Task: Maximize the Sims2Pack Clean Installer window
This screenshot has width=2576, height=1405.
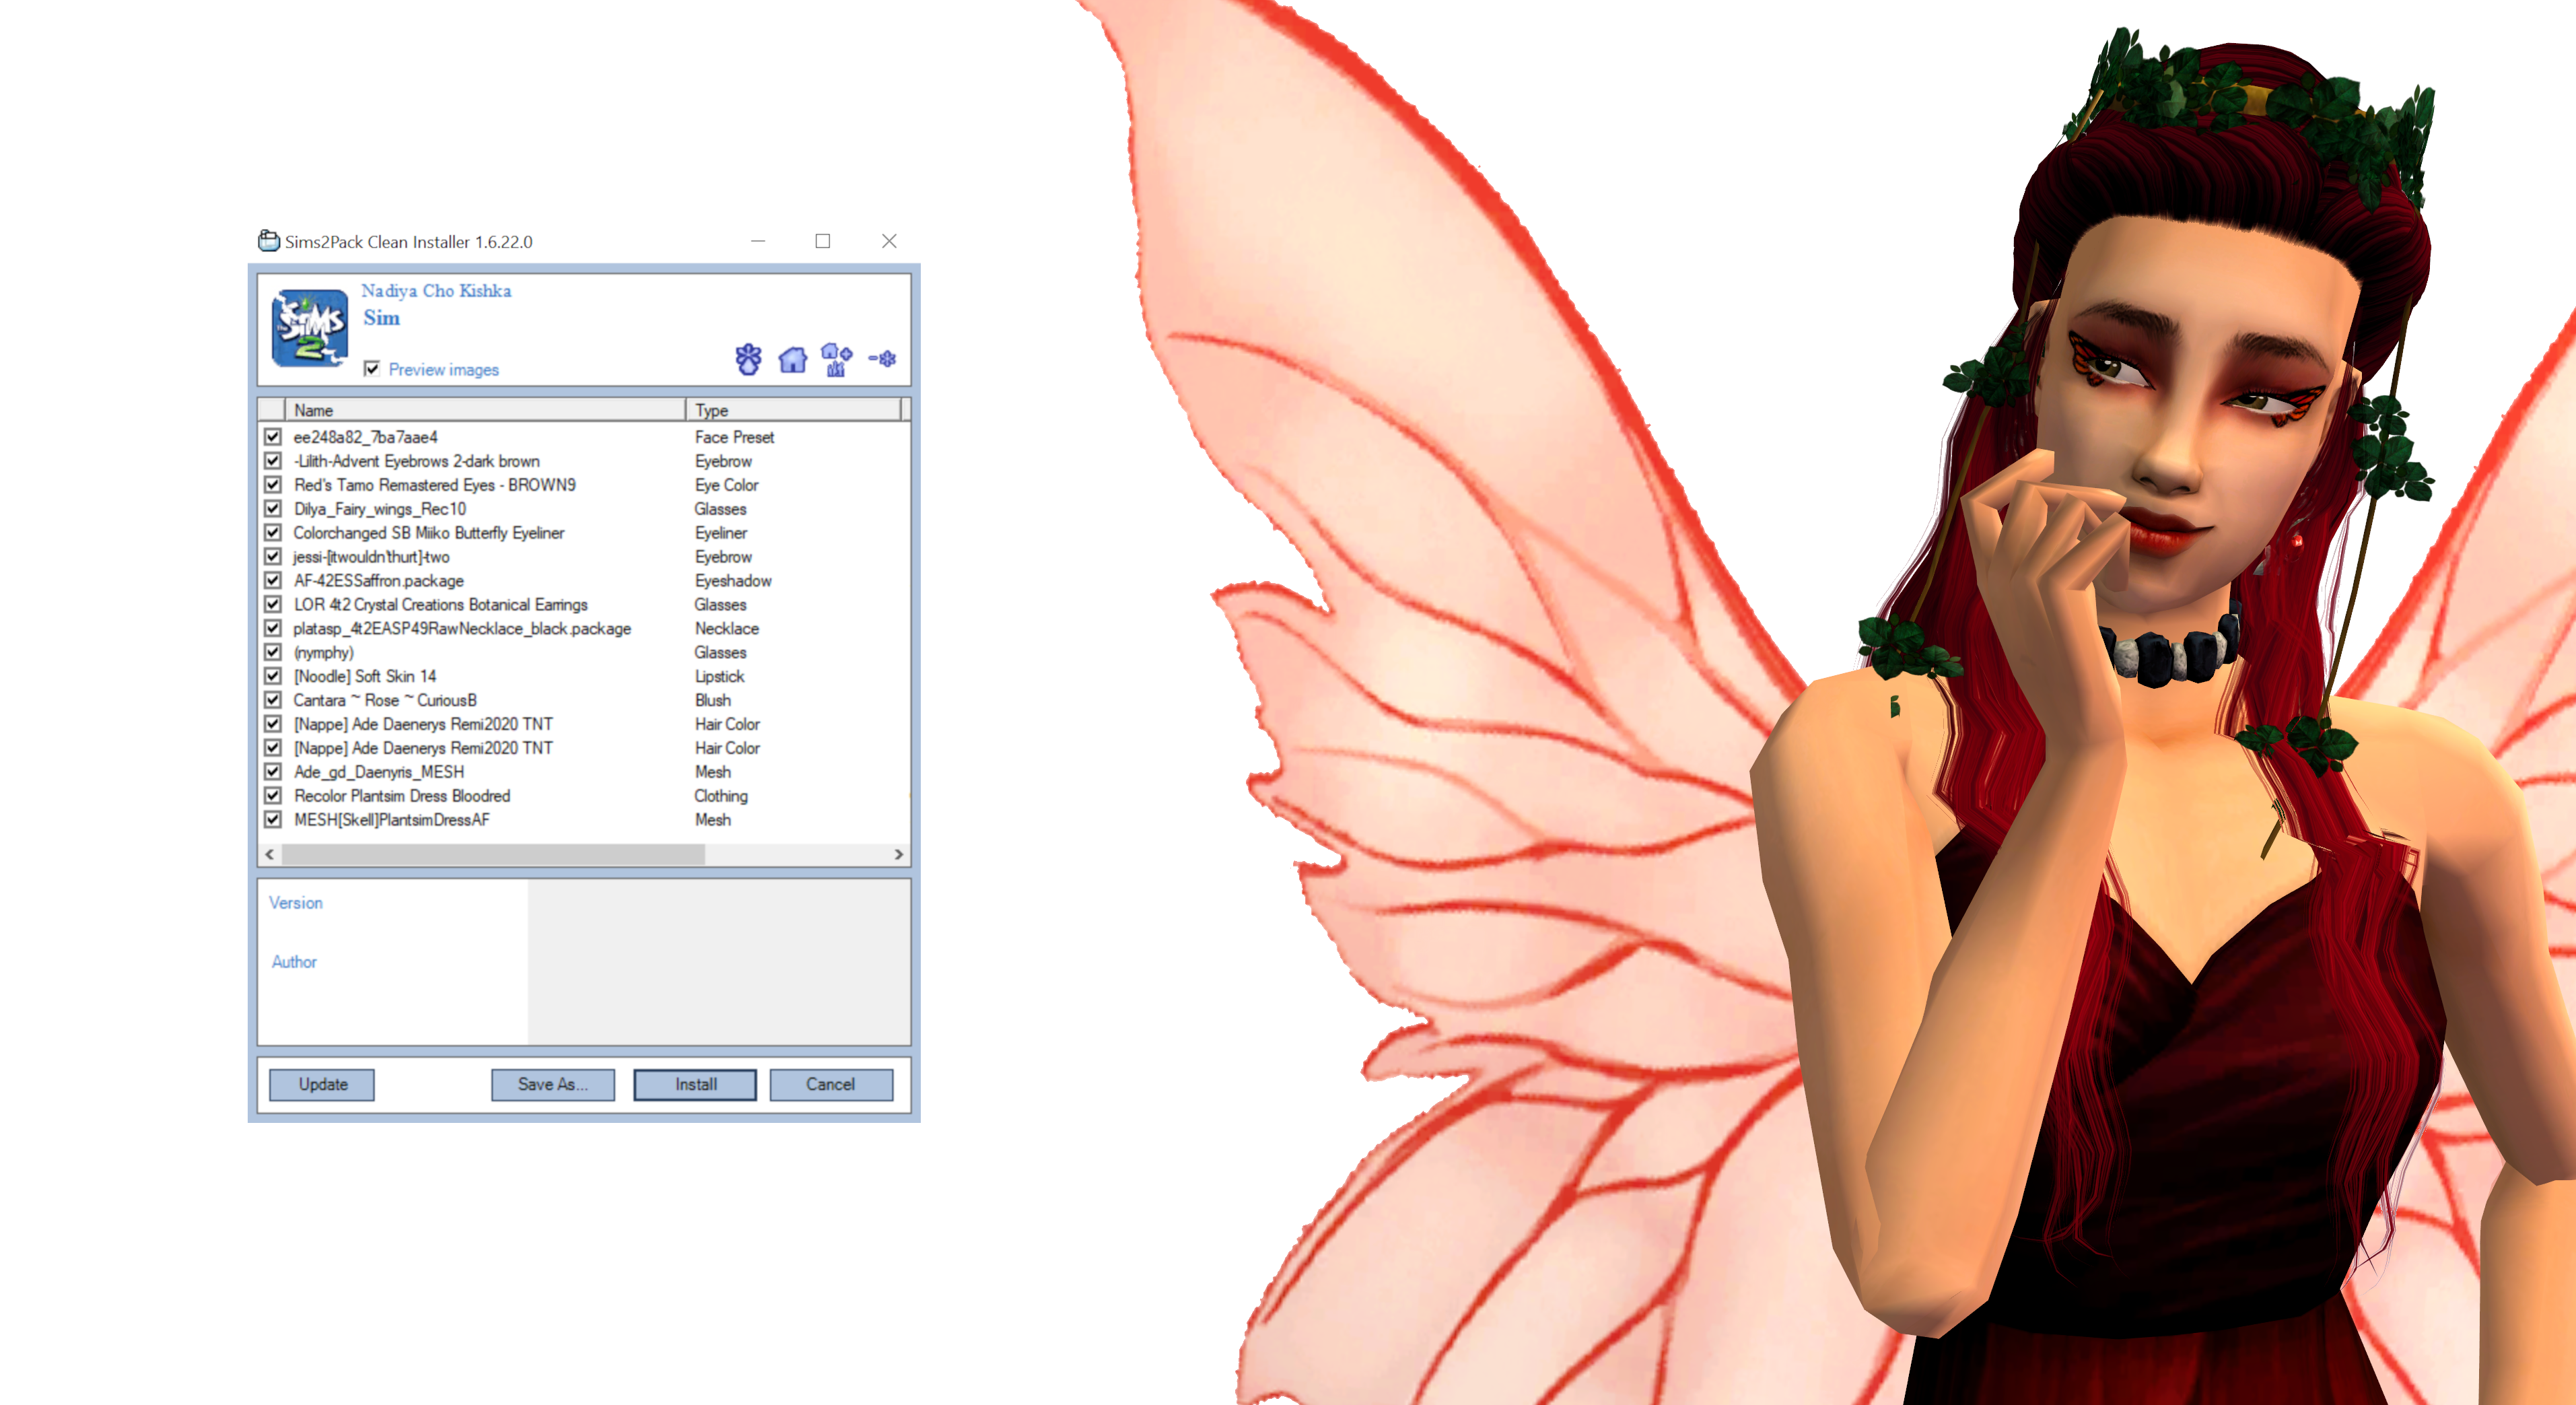Action: [823, 241]
